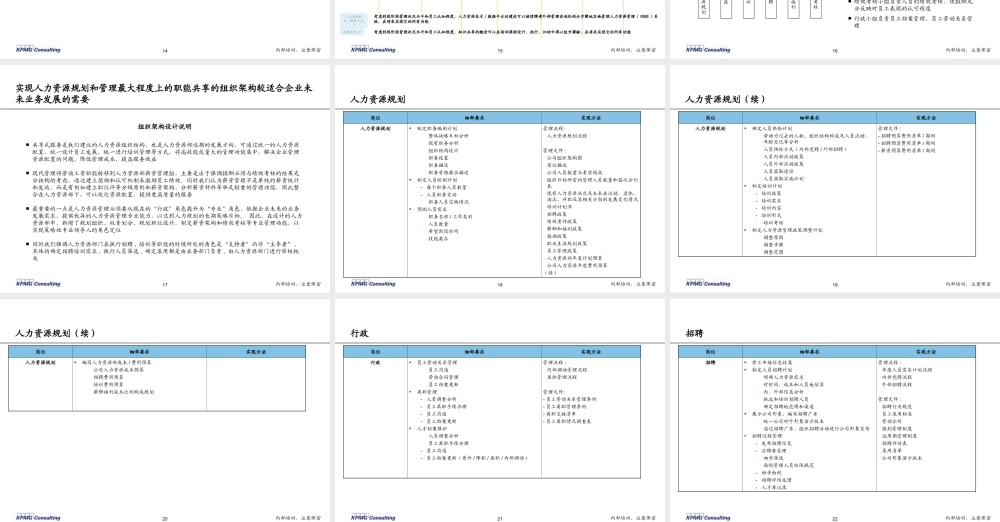The image size is (1000, 522).
Task: Click the KPMG Consulting logo on slide 14
Action: click(x=38, y=49)
